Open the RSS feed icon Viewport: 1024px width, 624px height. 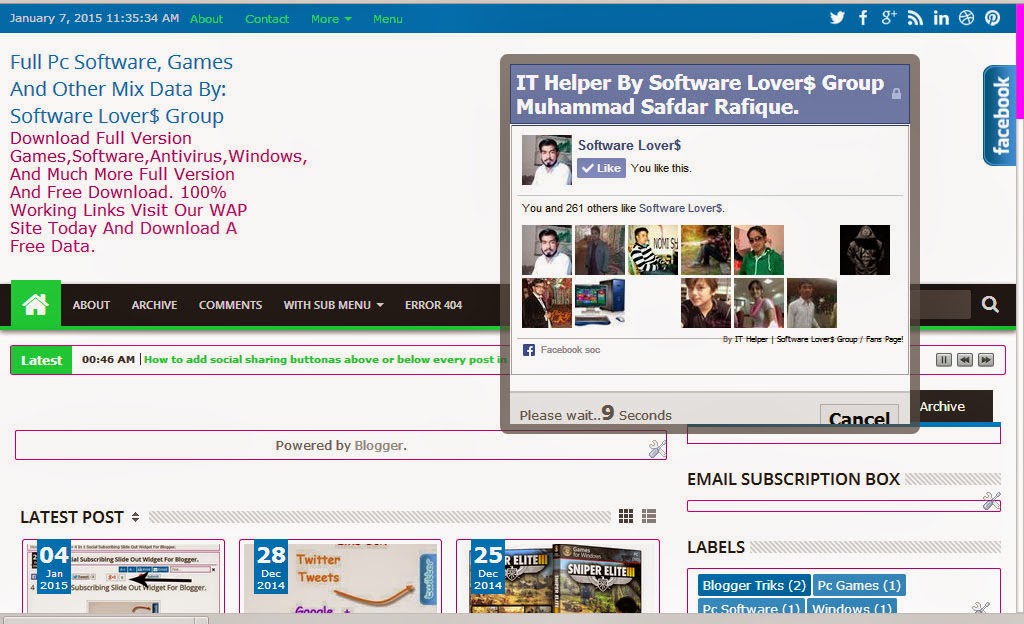point(915,18)
